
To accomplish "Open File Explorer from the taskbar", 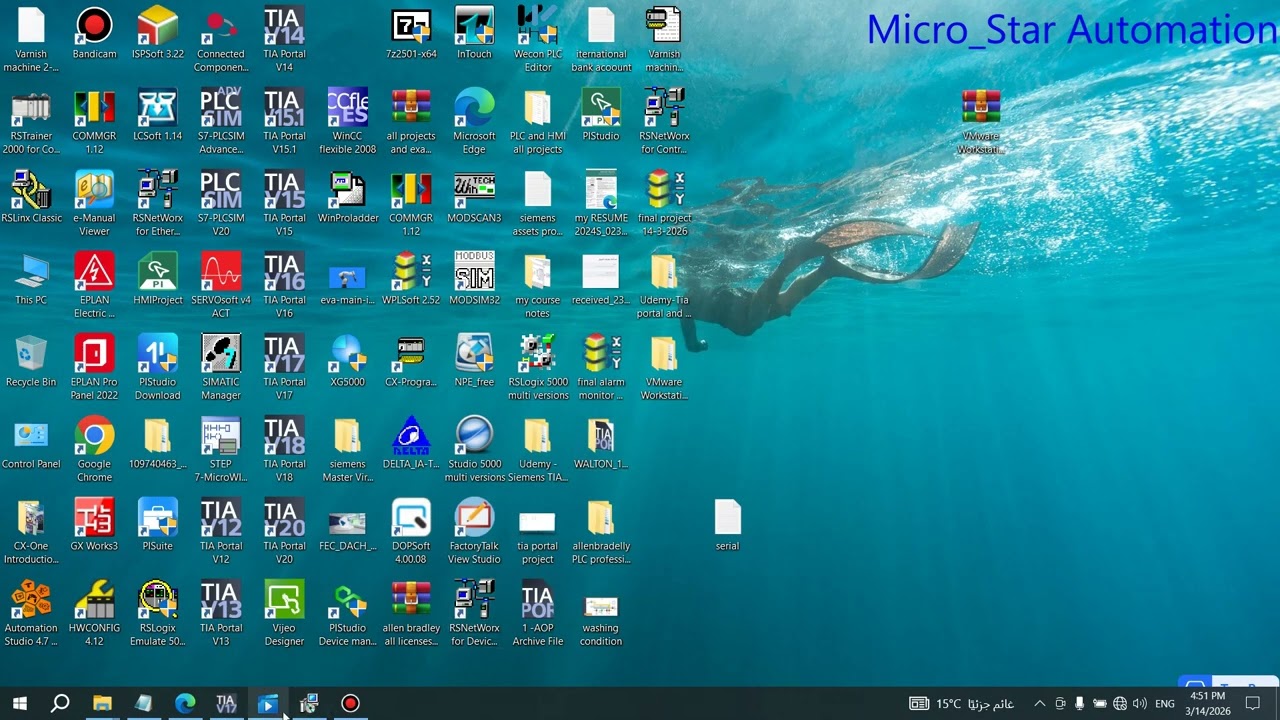I will pos(102,704).
